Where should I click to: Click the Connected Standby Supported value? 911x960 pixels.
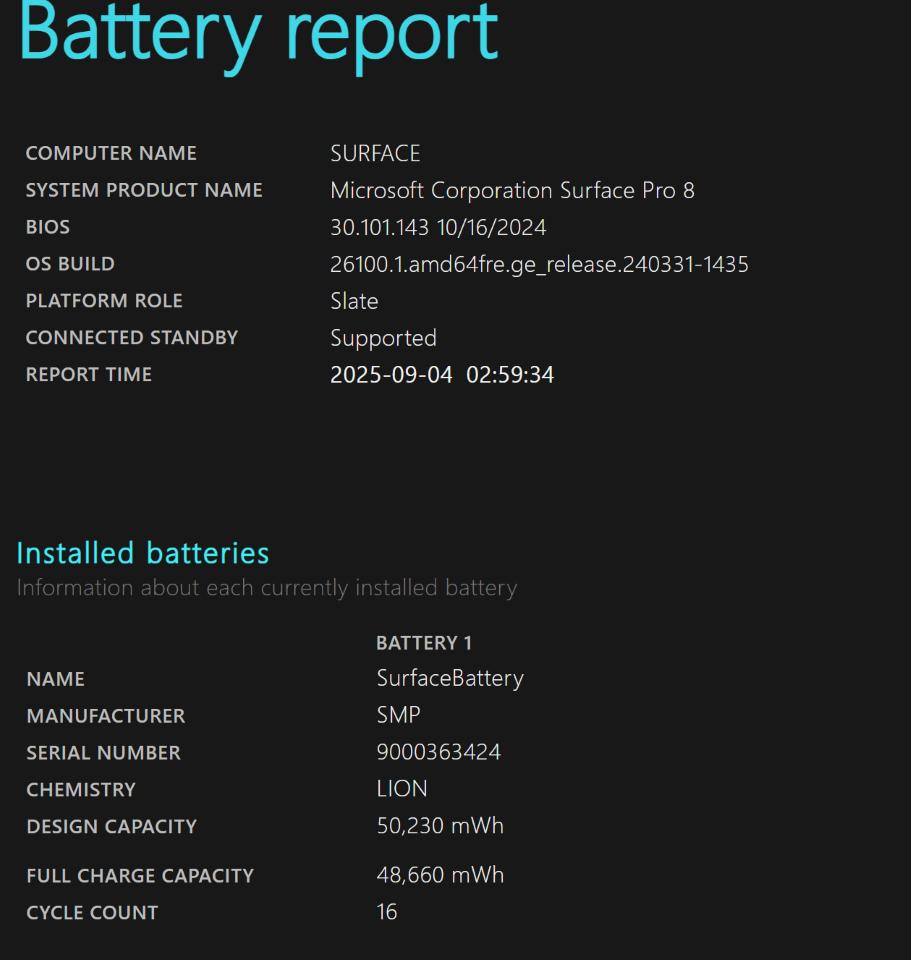(x=384, y=339)
